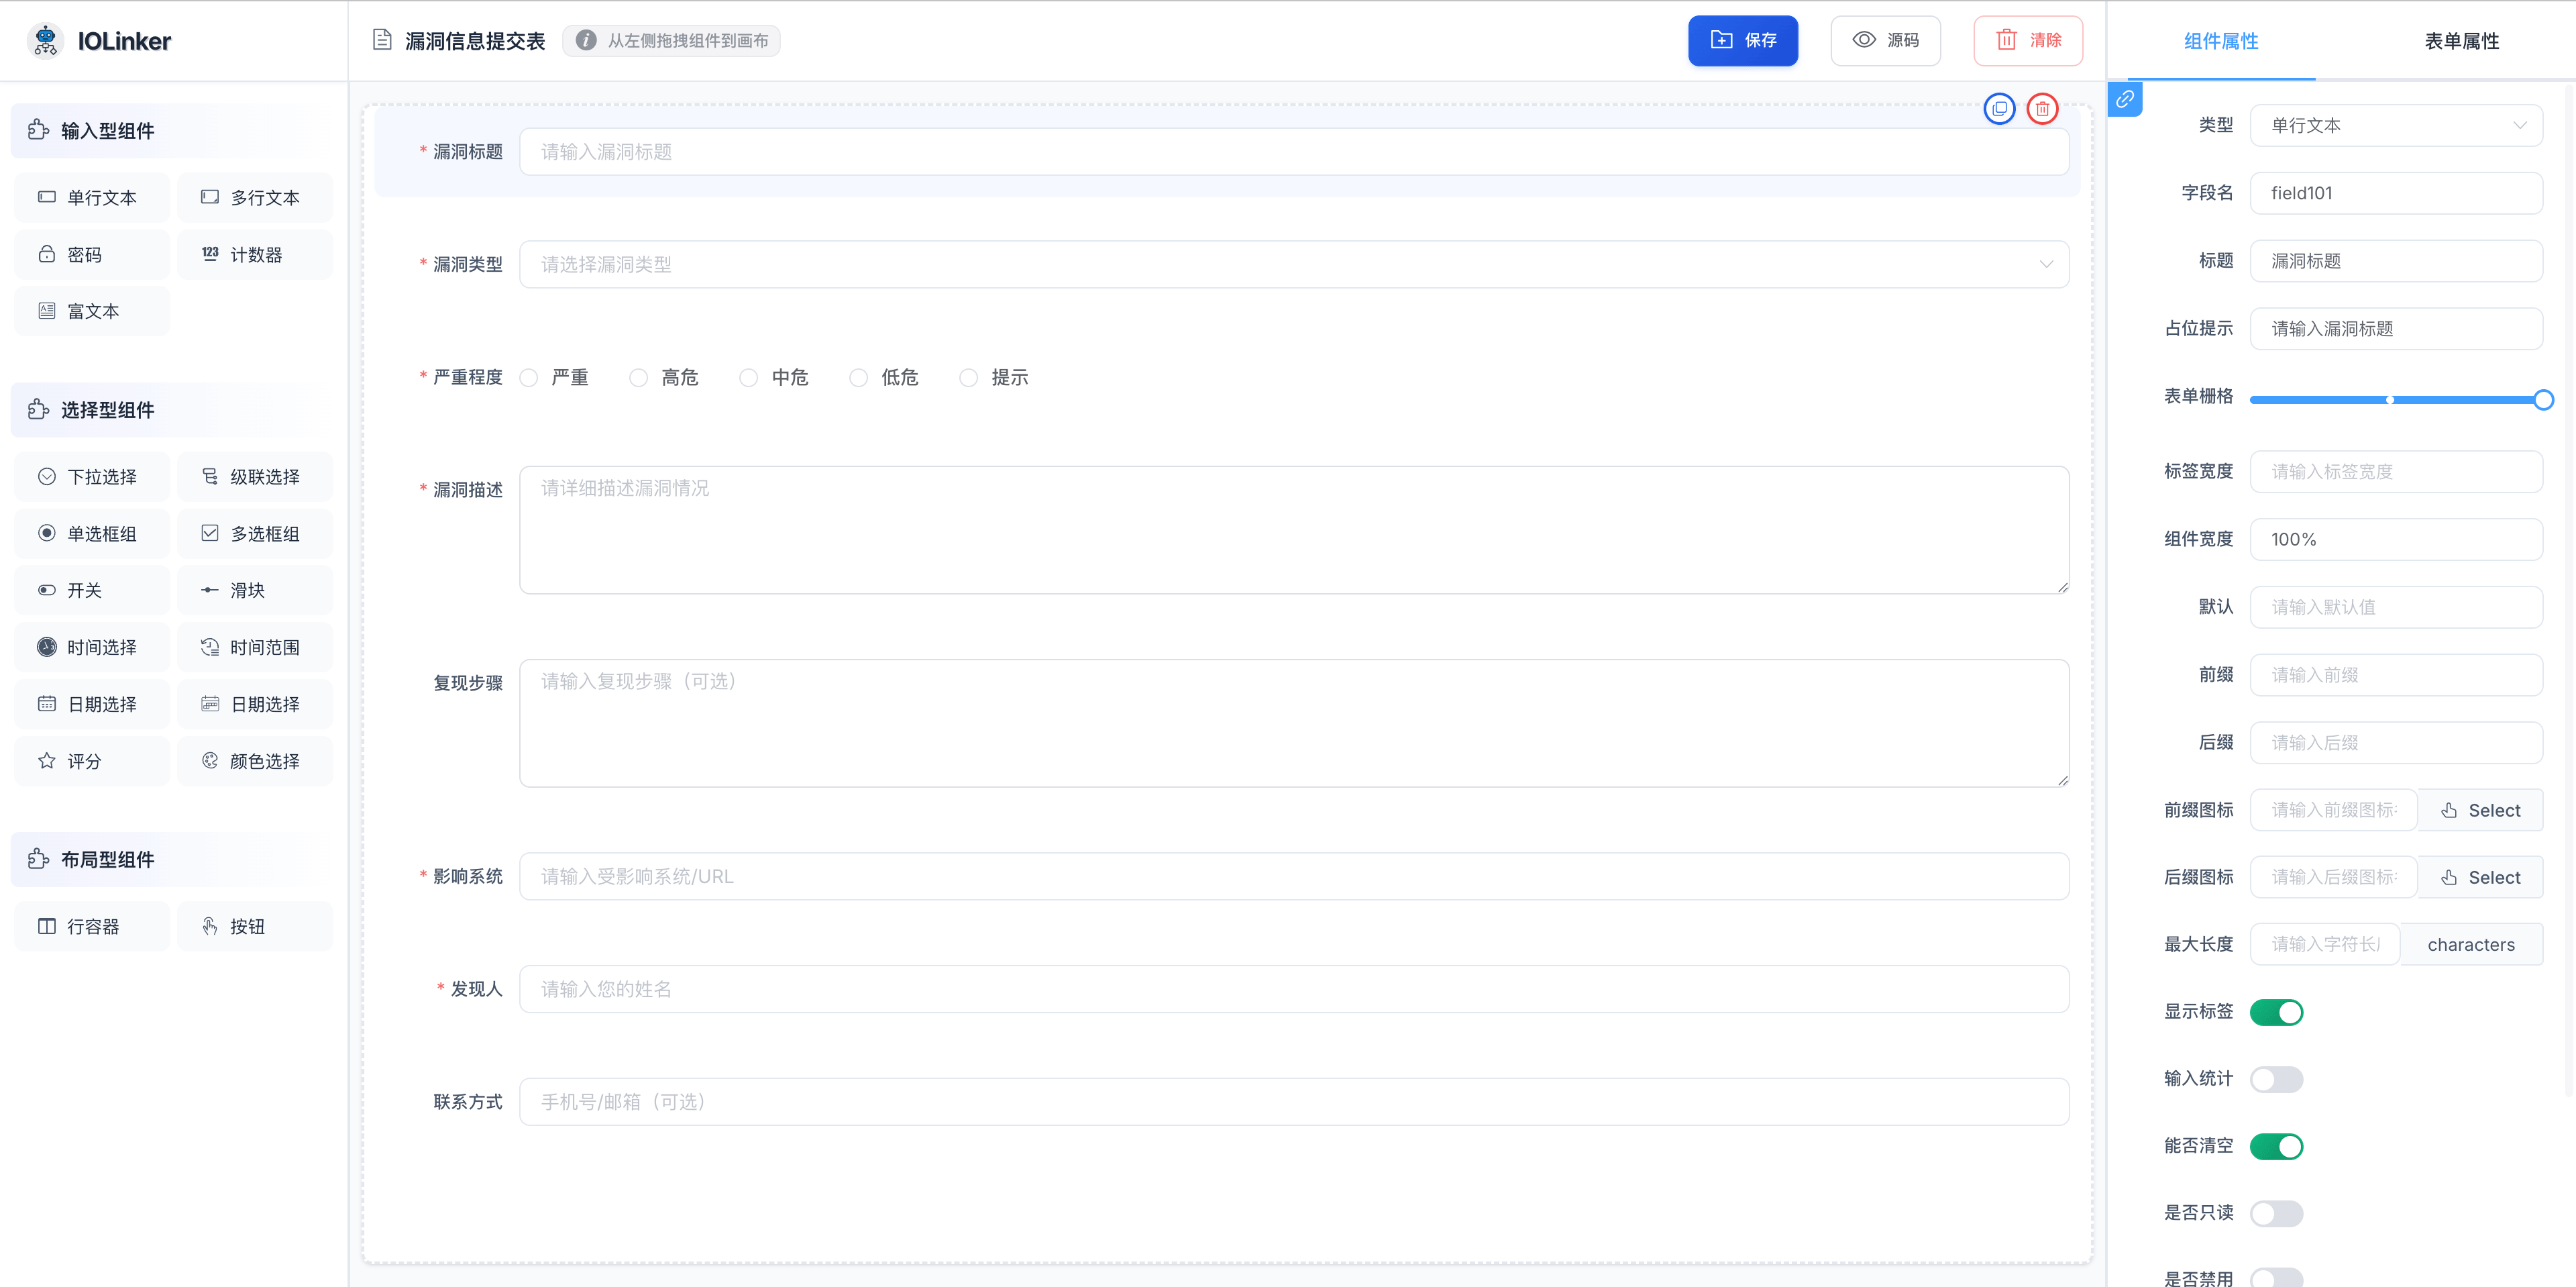Collapse the 输入型组件 section
The width and height of the screenshot is (2576, 1287).
coord(174,131)
